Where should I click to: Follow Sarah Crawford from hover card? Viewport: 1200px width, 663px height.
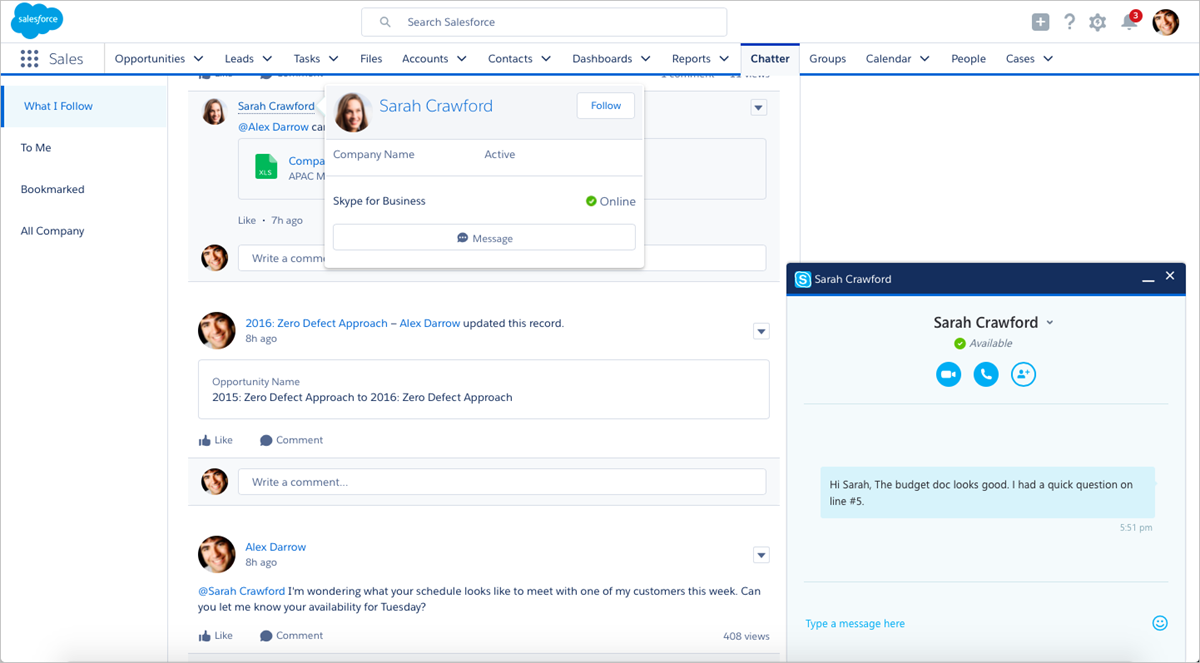[x=606, y=106]
